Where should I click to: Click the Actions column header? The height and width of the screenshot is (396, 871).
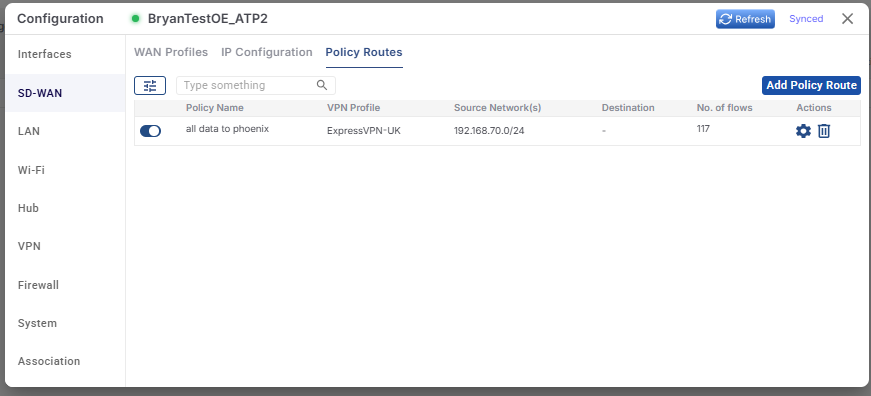814,108
